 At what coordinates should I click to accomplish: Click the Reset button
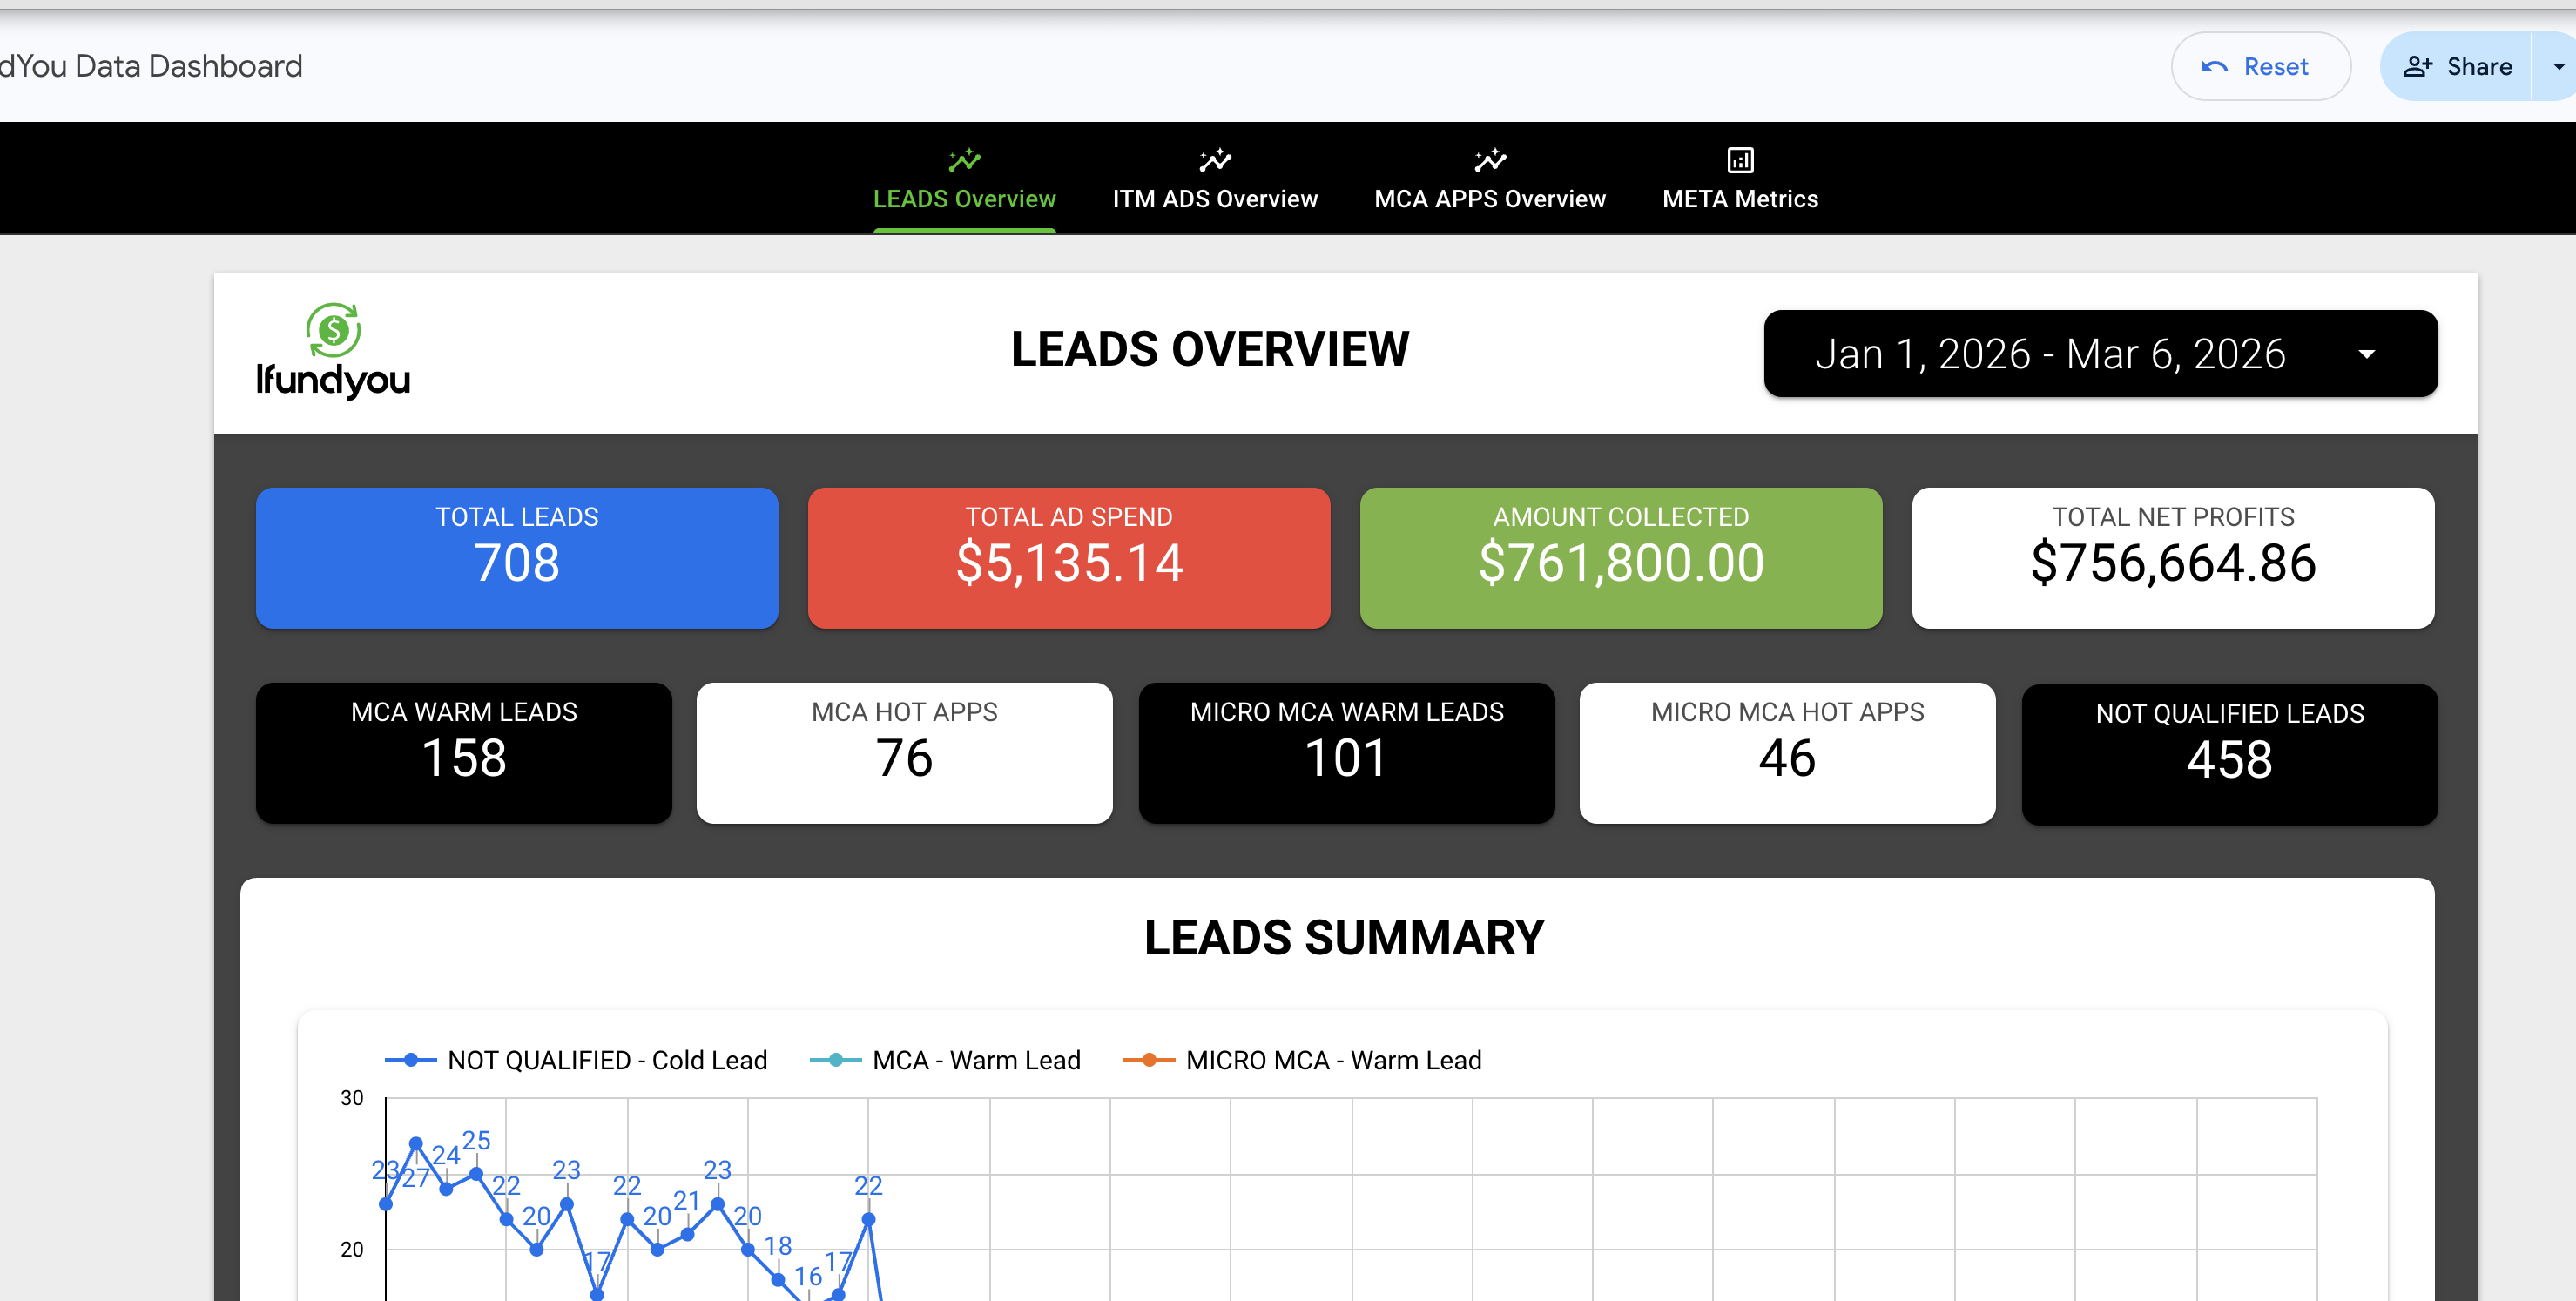pos(2260,67)
